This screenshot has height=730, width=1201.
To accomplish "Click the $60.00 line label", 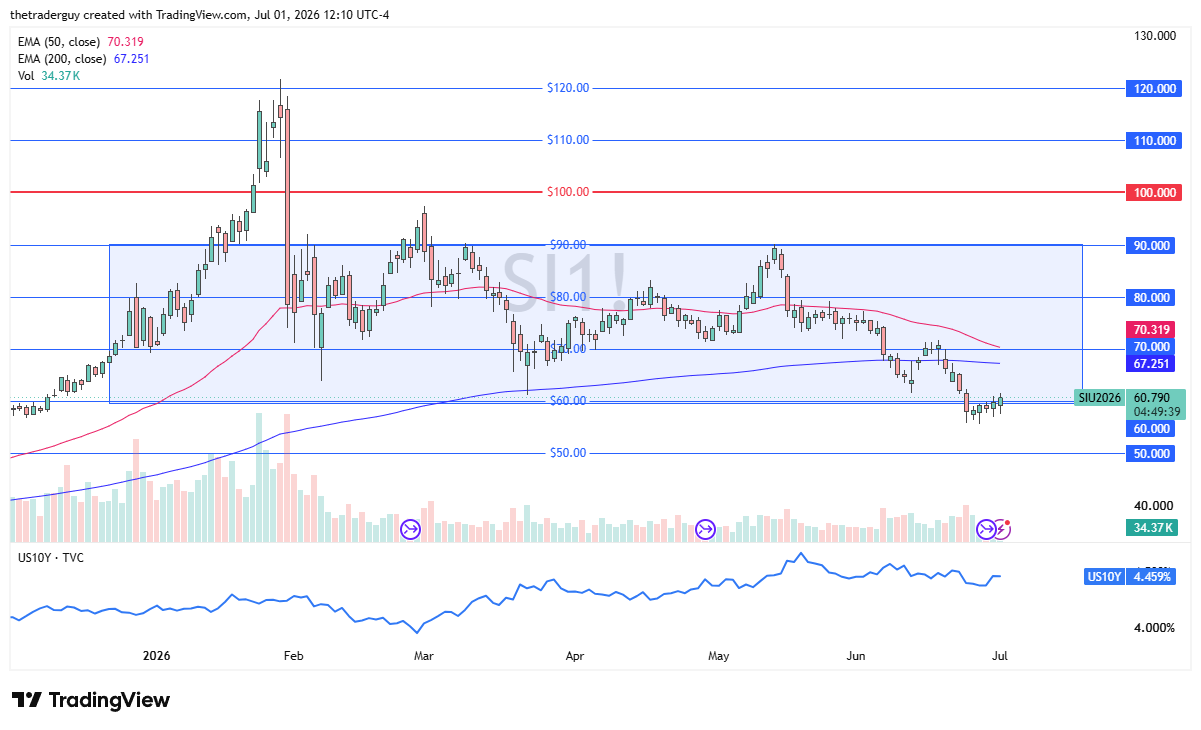I will 568,401.
